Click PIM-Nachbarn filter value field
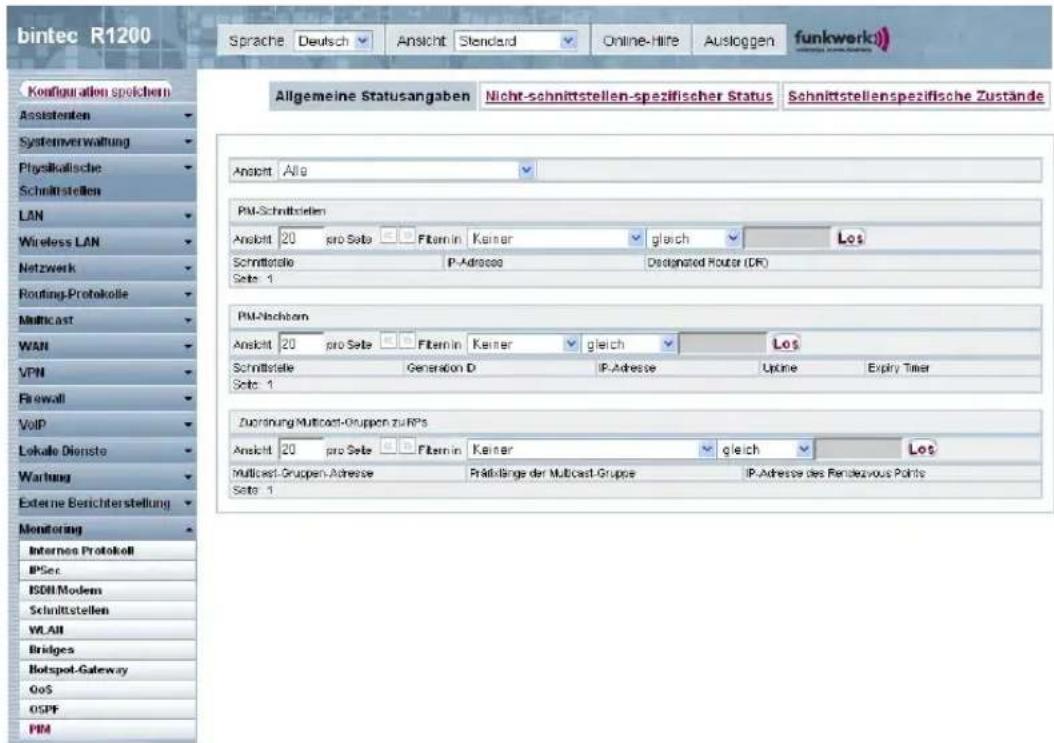 723,344
